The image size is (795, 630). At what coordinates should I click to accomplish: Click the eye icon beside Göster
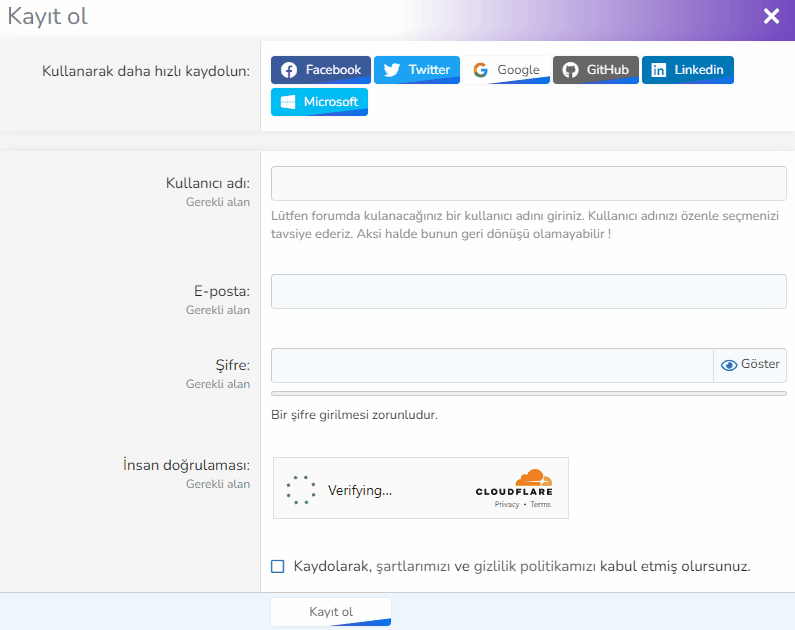[728, 365]
